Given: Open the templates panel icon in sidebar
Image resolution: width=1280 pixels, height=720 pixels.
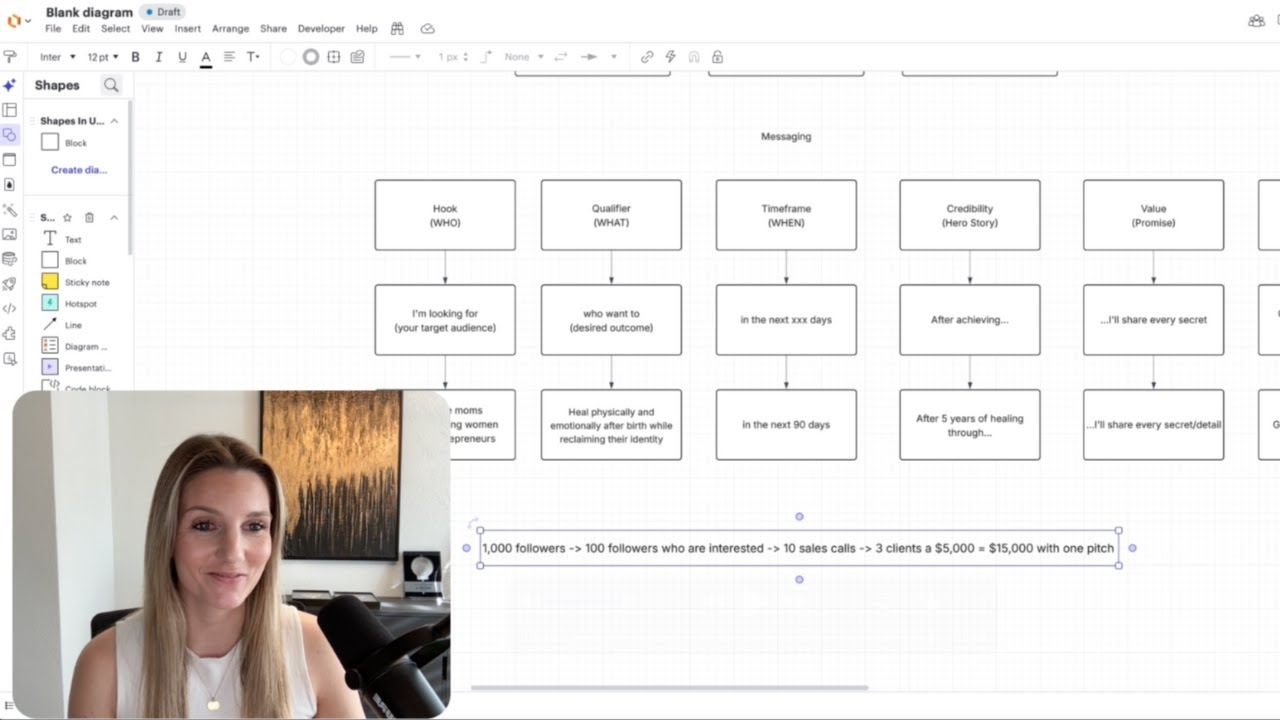Looking at the screenshot, I should 10,110.
